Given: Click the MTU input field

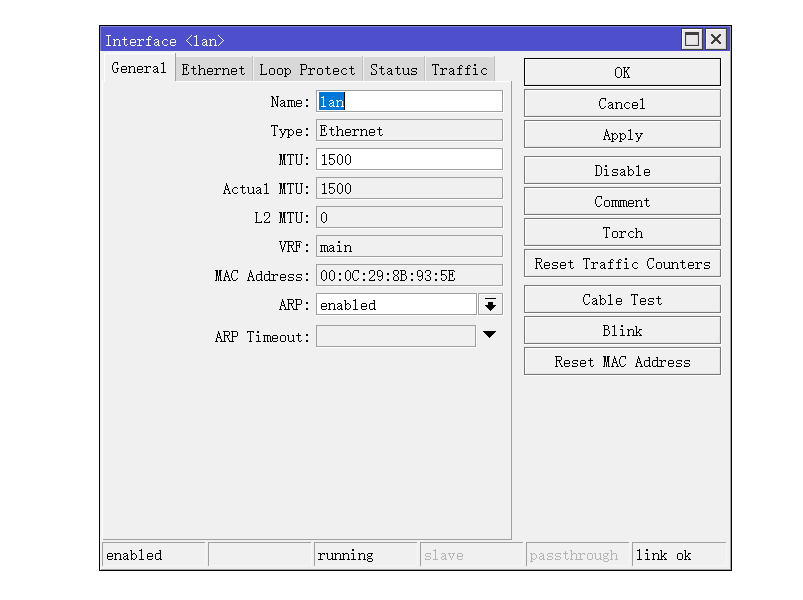Looking at the screenshot, I should (409, 160).
